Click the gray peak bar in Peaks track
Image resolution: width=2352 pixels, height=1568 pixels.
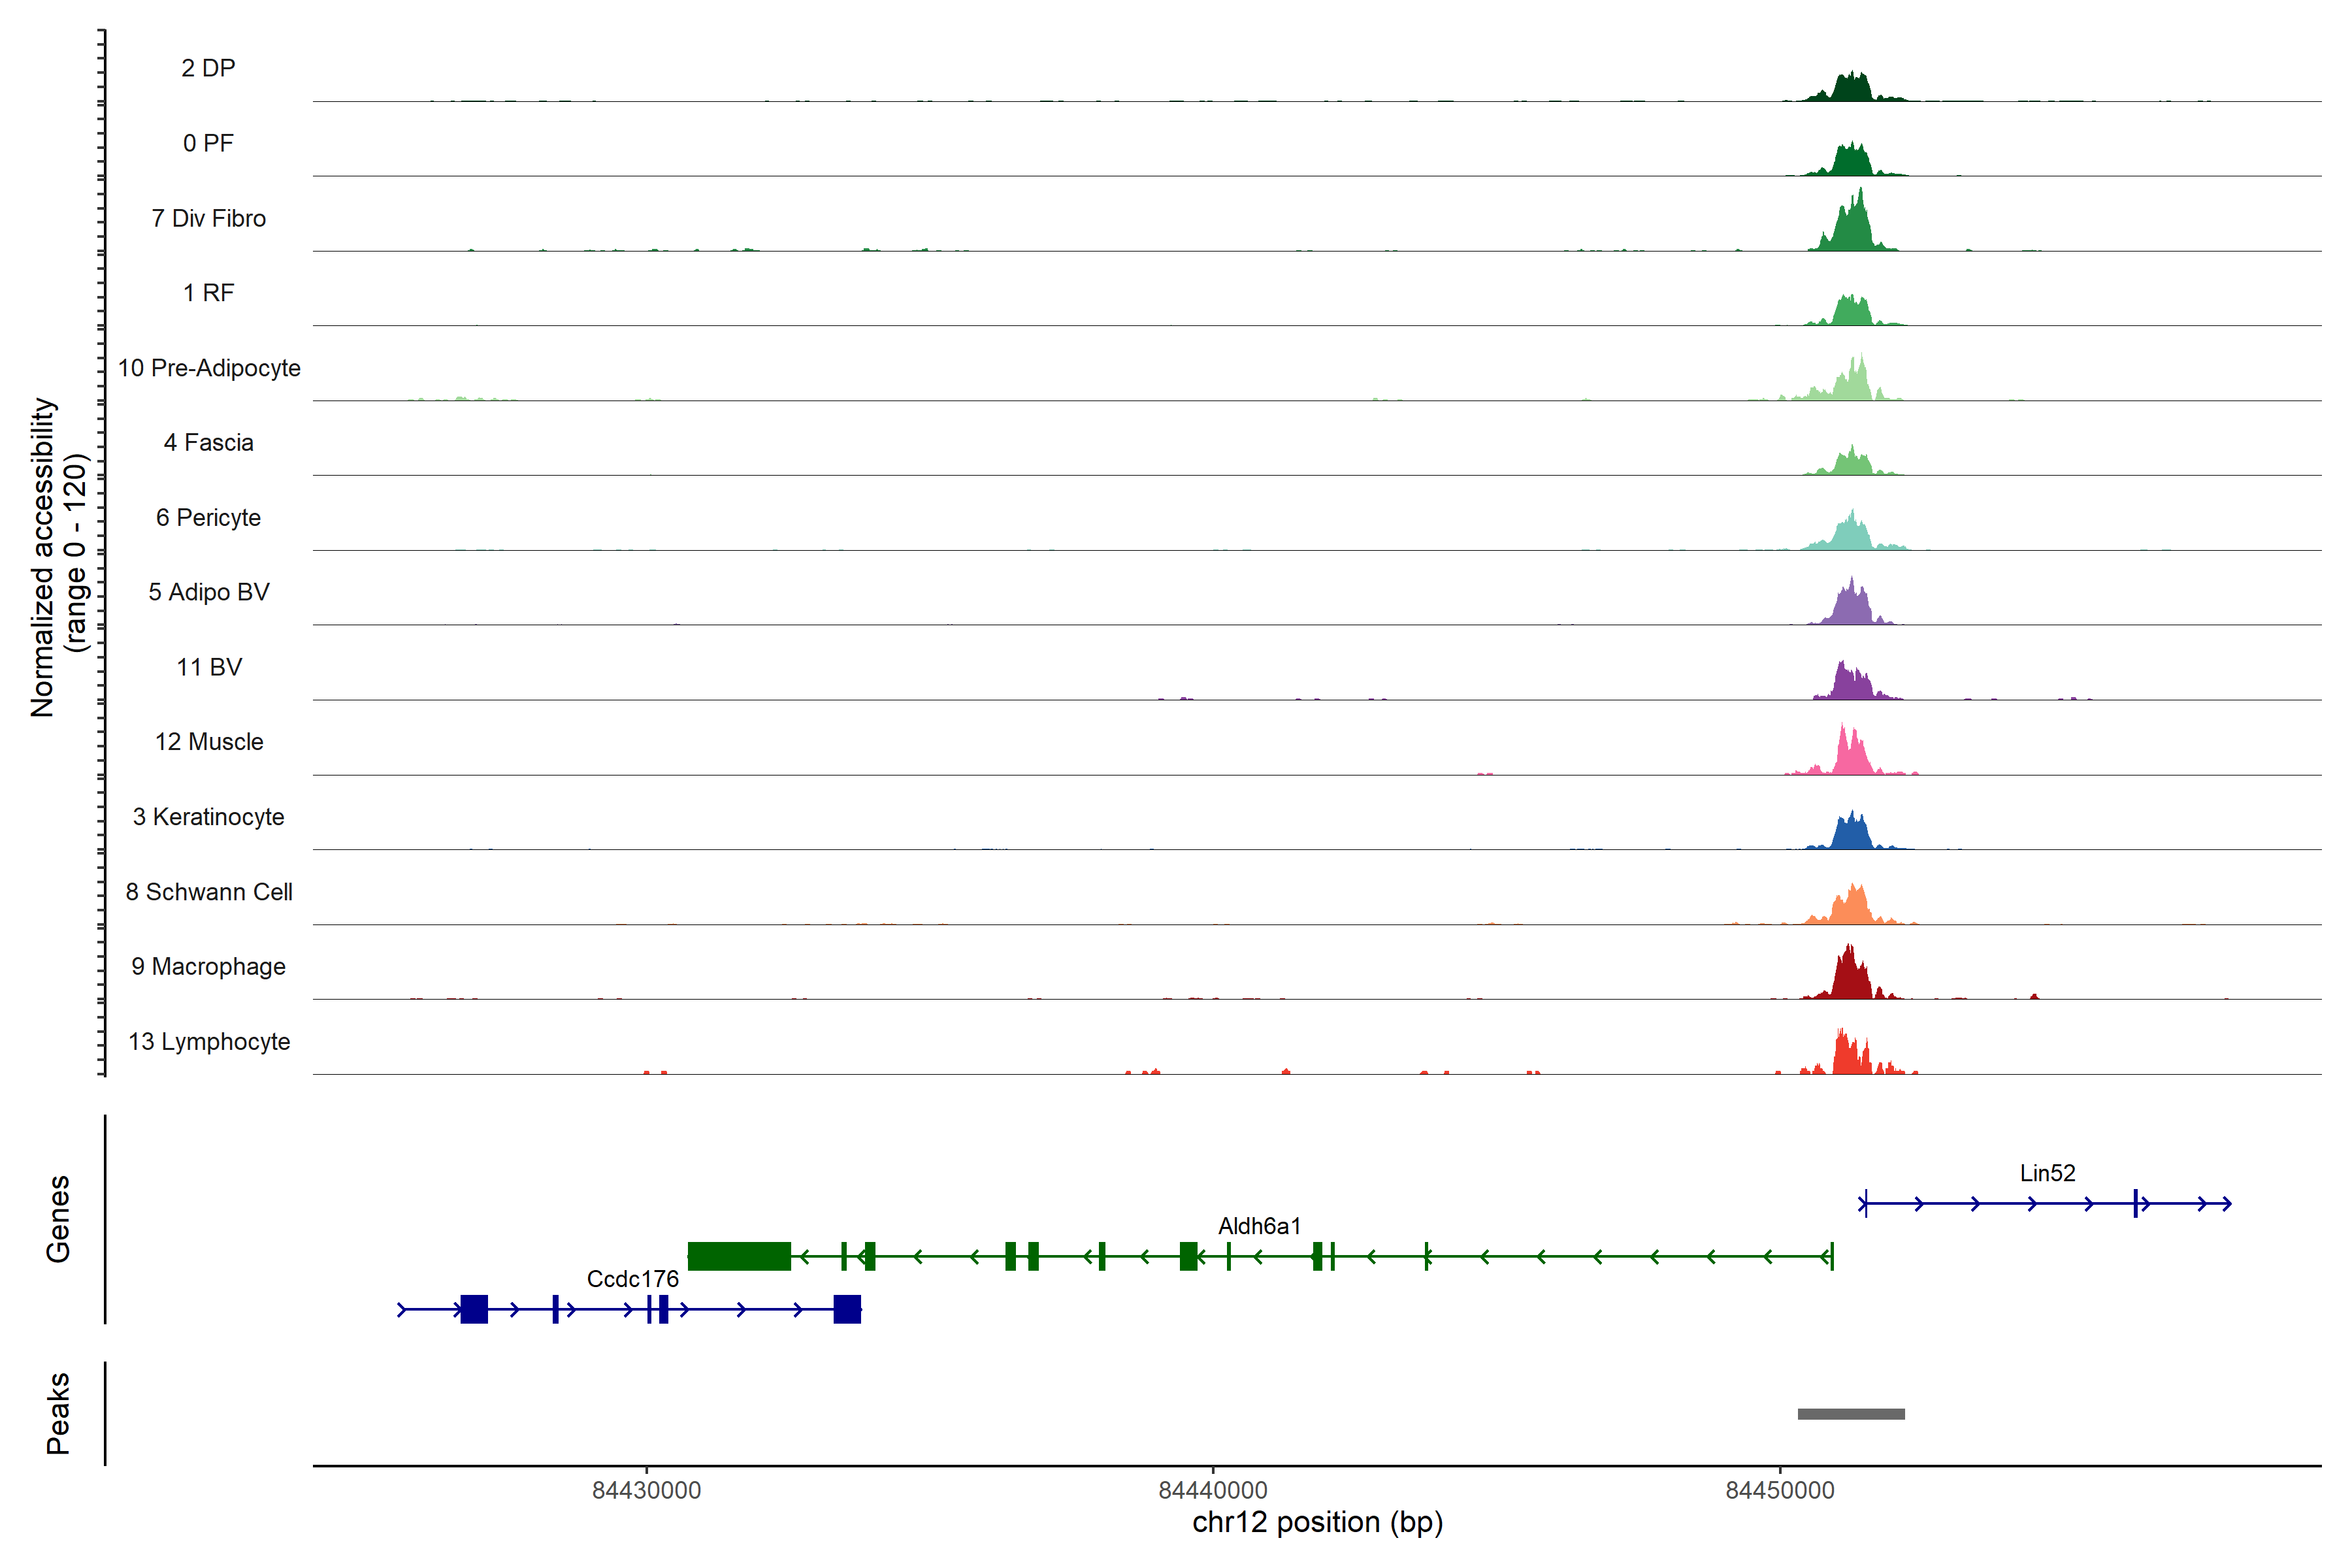pyautogui.click(x=1851, y=1414)
